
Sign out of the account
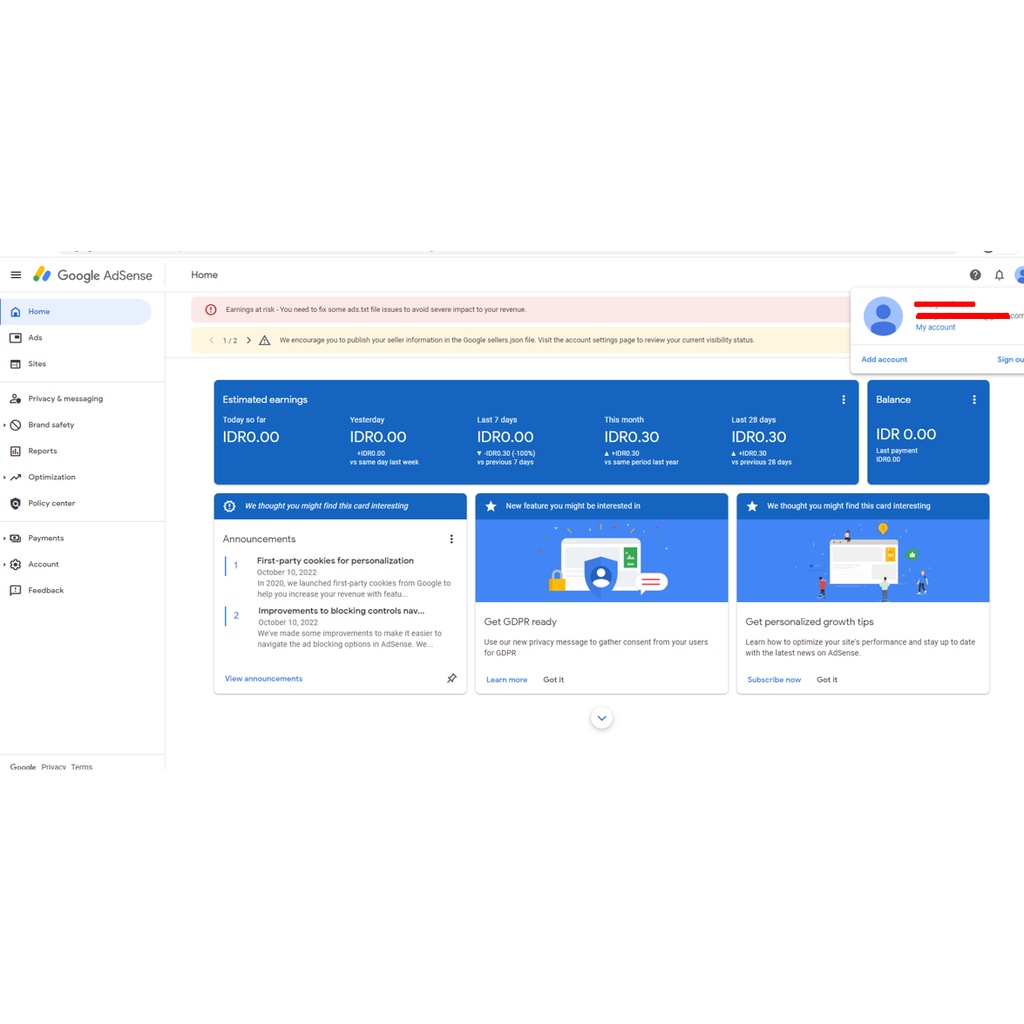[1010, 358]
